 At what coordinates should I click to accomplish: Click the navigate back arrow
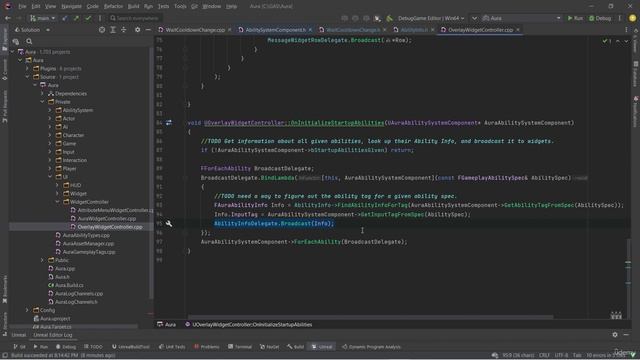coord(8,18)
